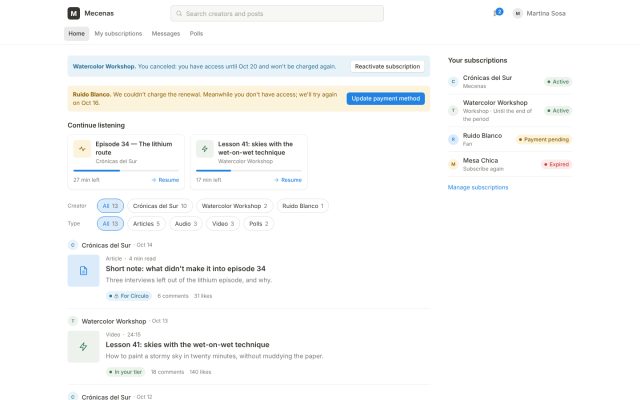Resume Episode 34 The lithium route
The image size is (640, 400).
tap(165, 180)
